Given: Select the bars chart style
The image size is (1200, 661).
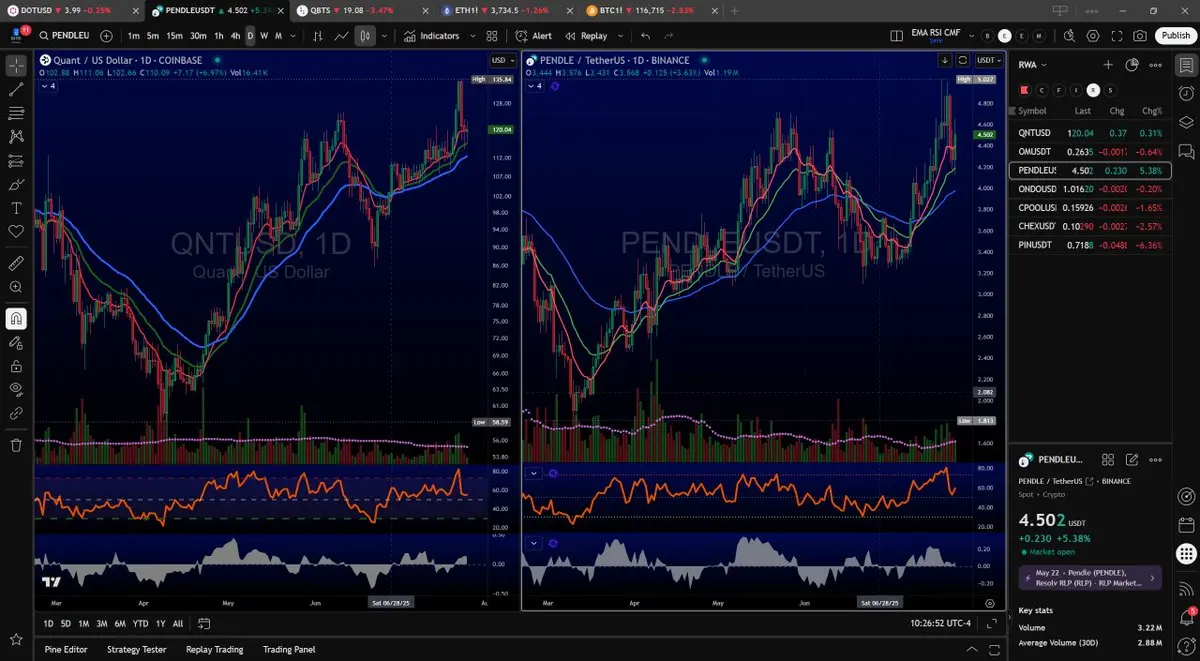Looking at the screenshot, I should [318, 36].
